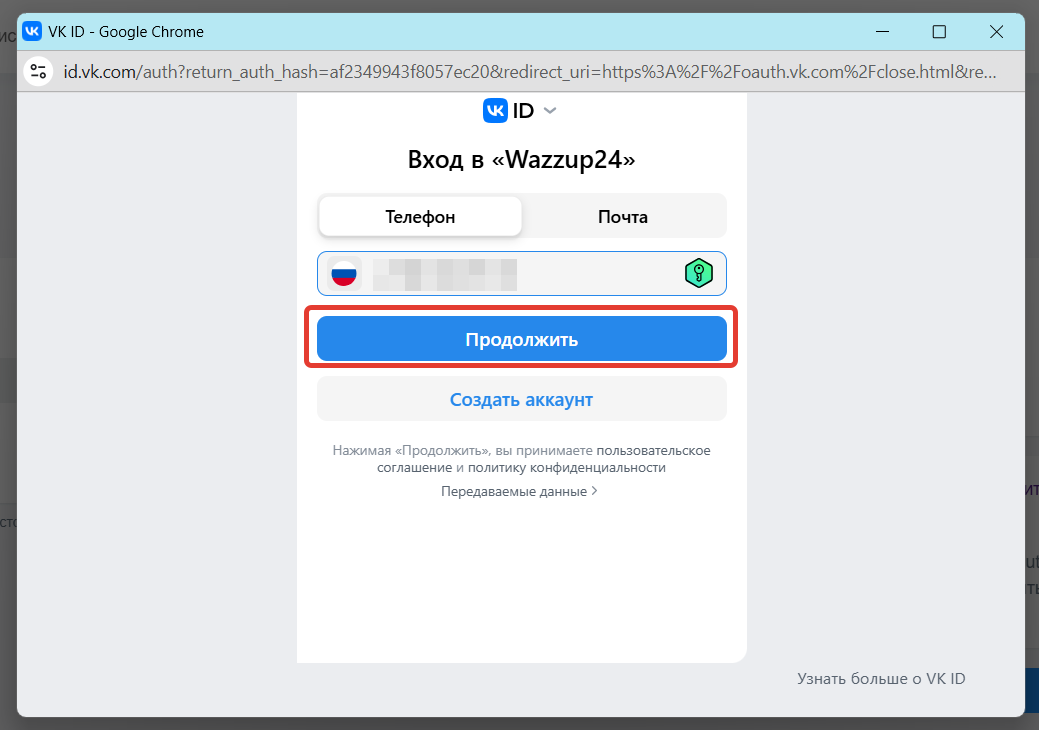Open Узнать больше о VK ID link
This screenshot has height=730, width=1039.
(x=881, y=678)
